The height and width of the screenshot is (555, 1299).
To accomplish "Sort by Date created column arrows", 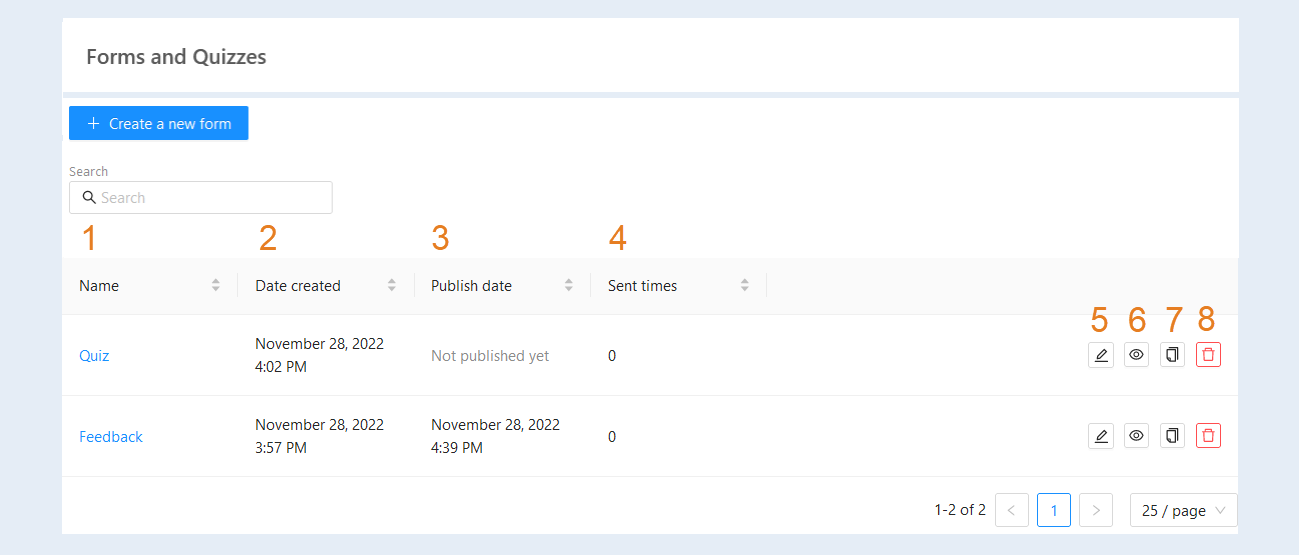I will pyautogui.click(x=392, y=285).
